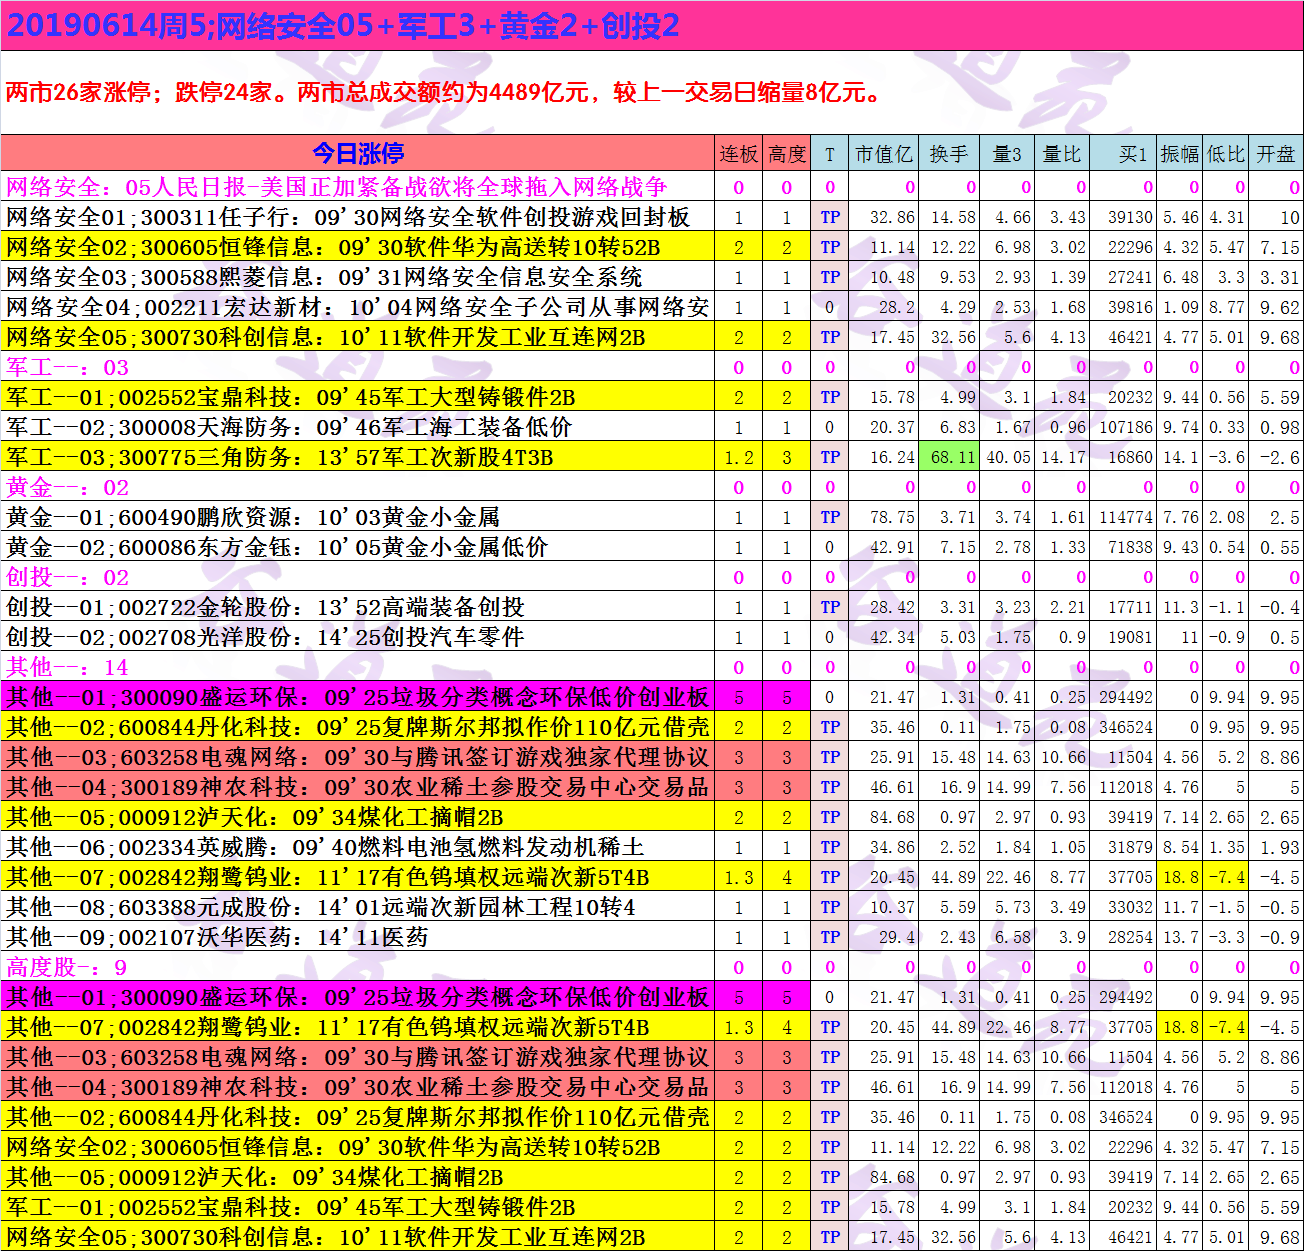Select the 1.2 连板 cell
Screen dimensions: 1304x1251
(739, 457)
